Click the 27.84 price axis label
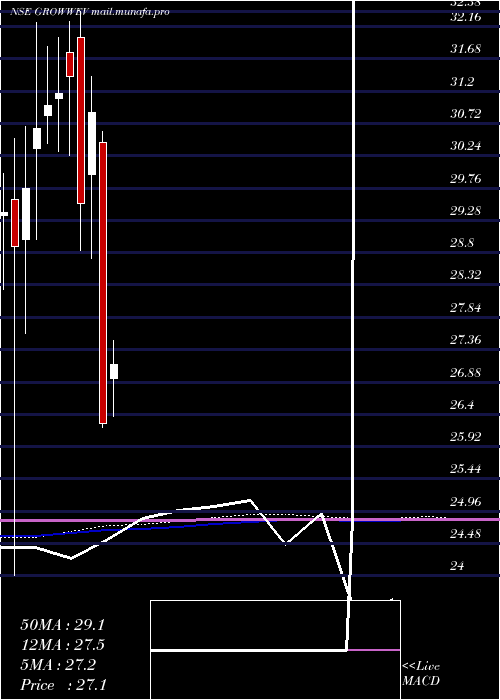Viewport: 500px width, 700px height. pyautogui.click(x=466, y=308)
